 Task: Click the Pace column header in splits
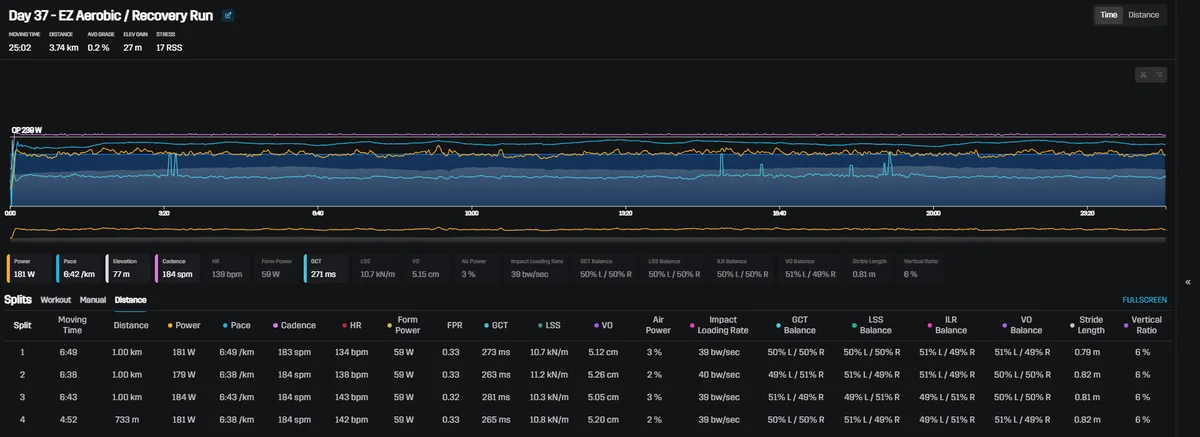(x=241, y=325)
